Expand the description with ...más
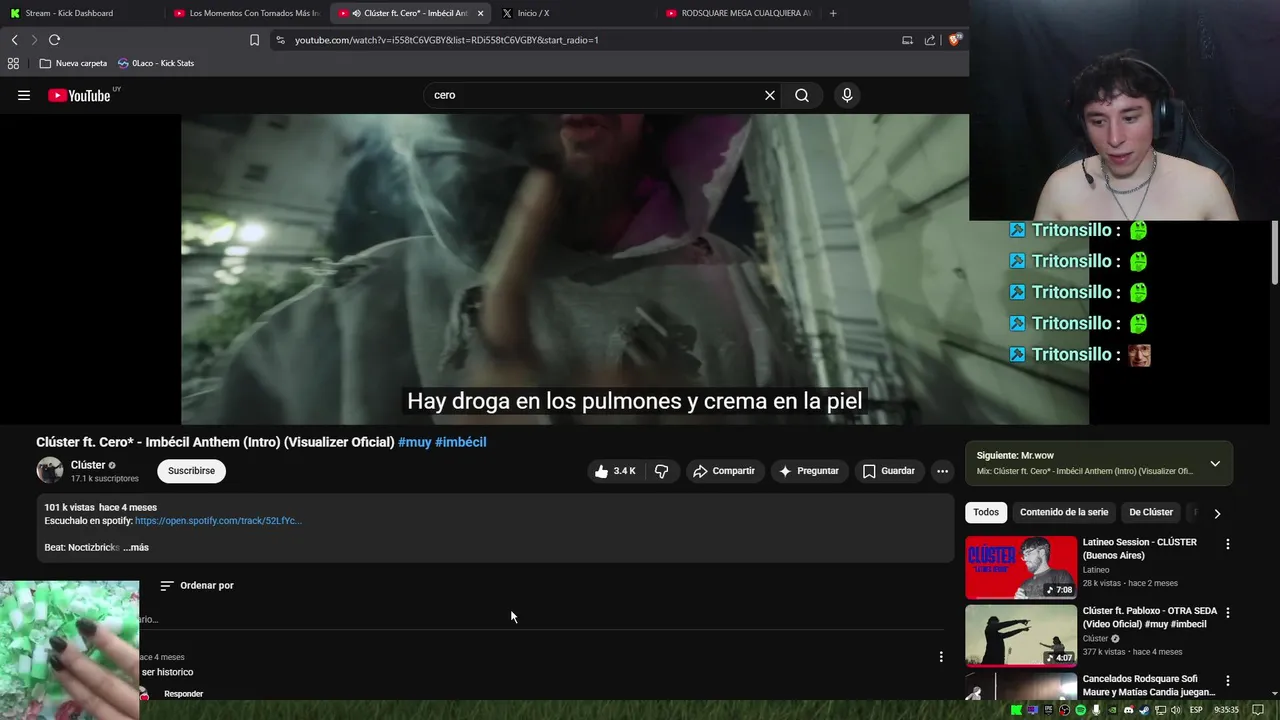Image resolution: width=1280 pixels, height=720 pixels. tap(136, 547)
